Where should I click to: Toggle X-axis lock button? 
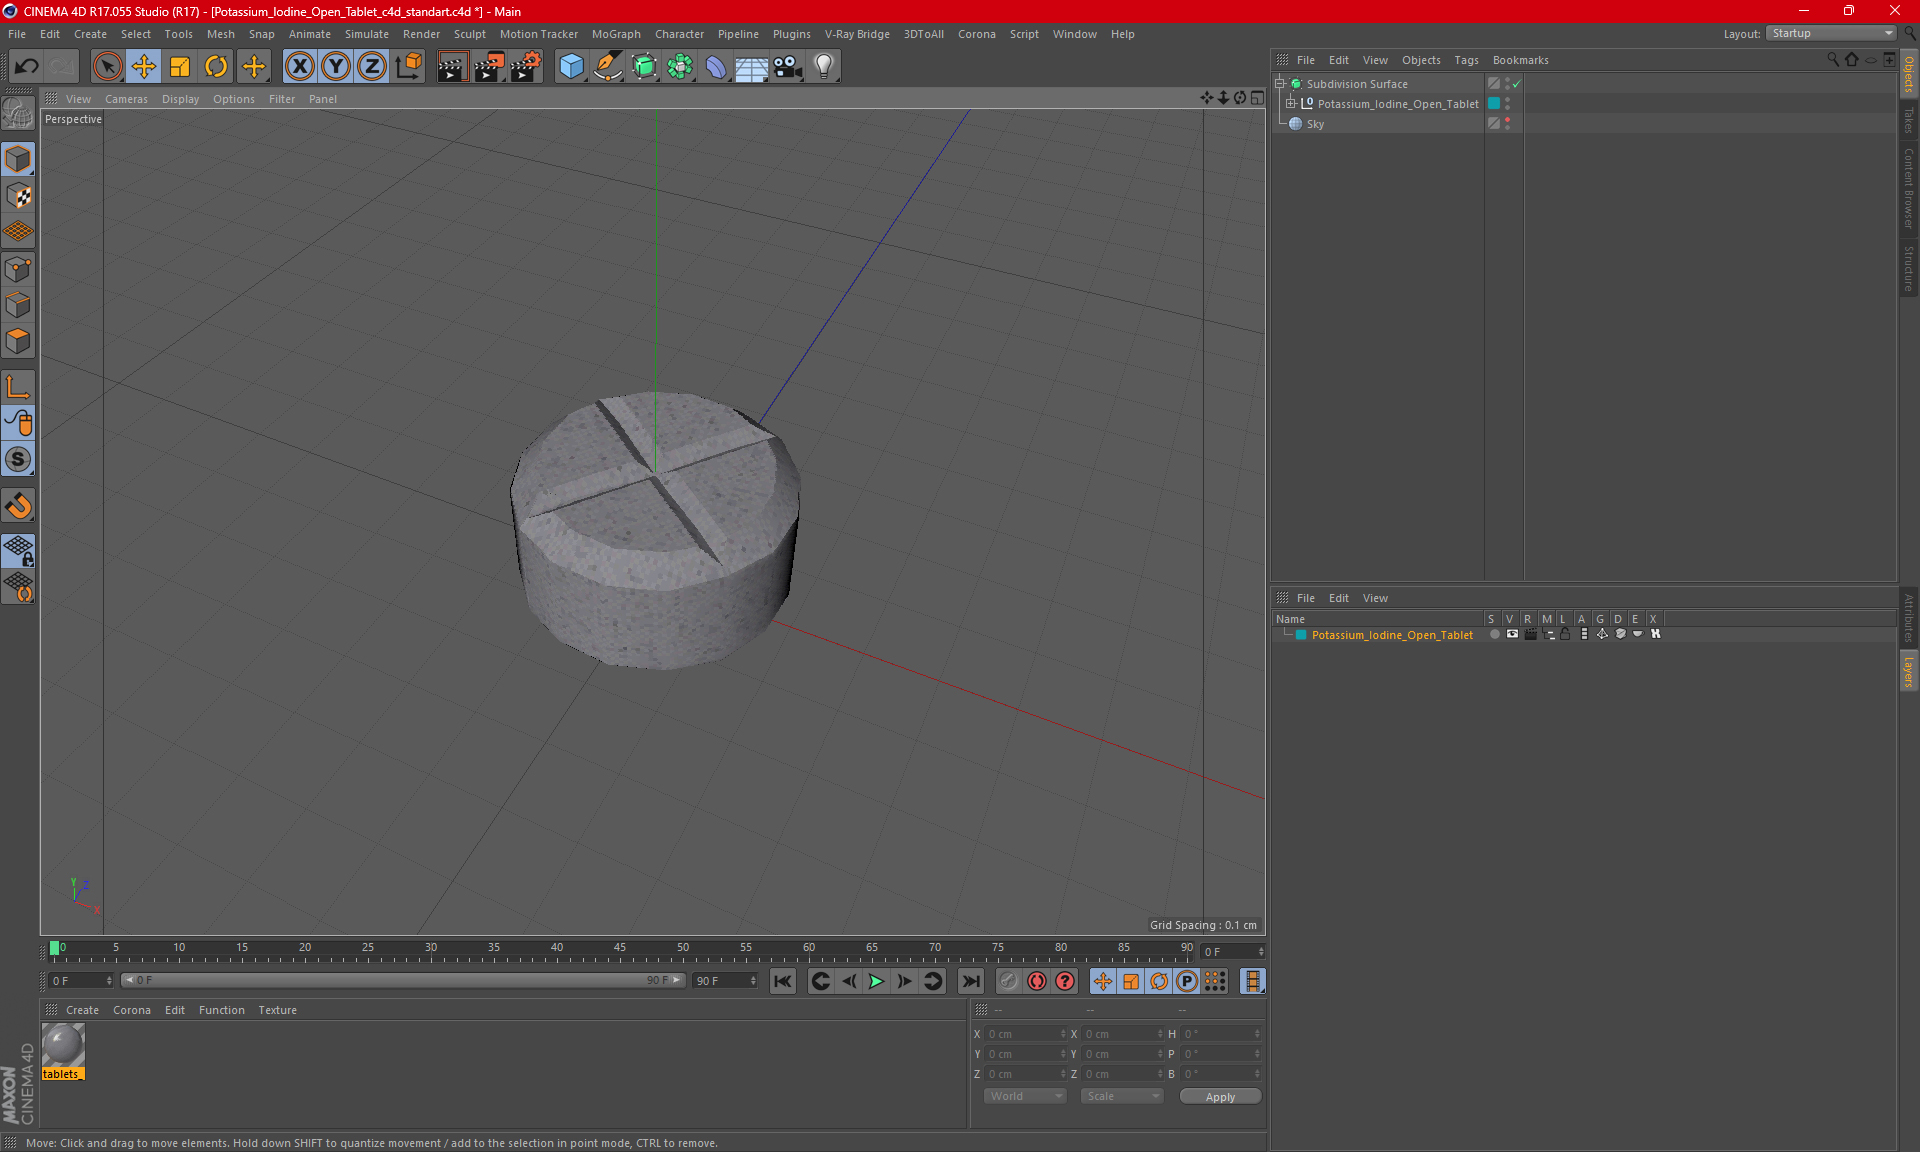pos(299,66)
